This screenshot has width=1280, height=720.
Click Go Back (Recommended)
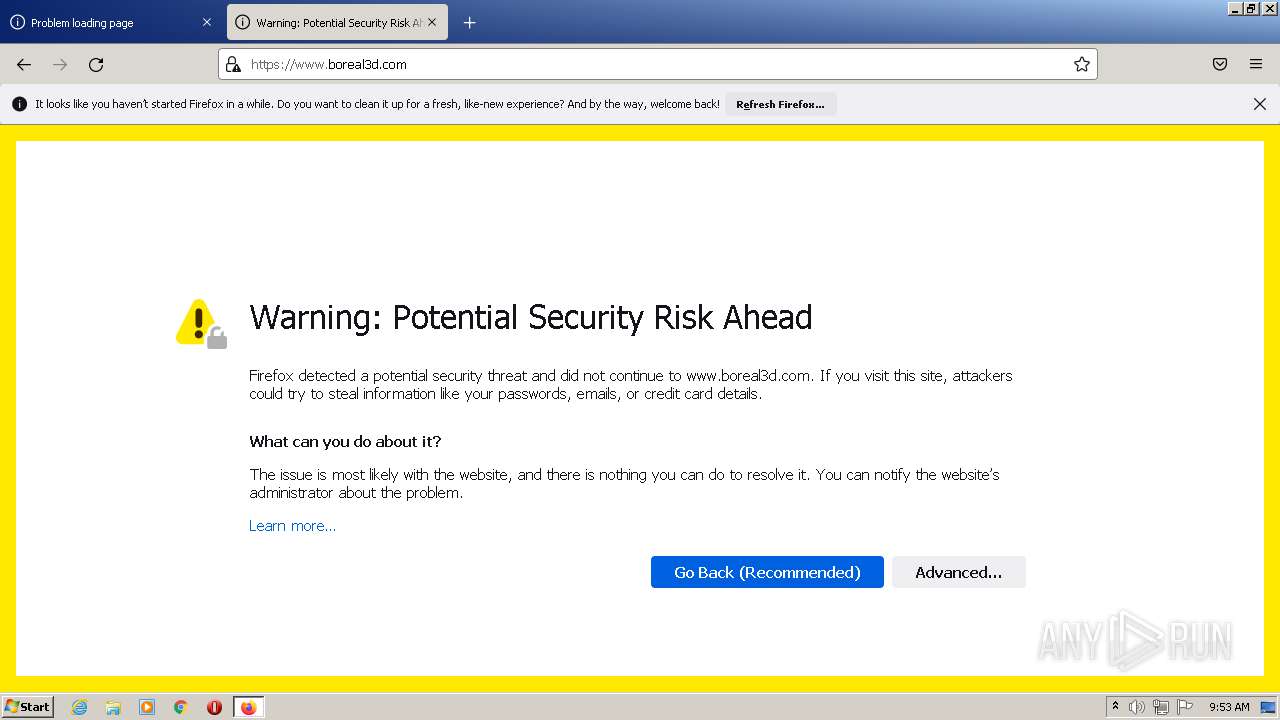click(x=767, y=572)
